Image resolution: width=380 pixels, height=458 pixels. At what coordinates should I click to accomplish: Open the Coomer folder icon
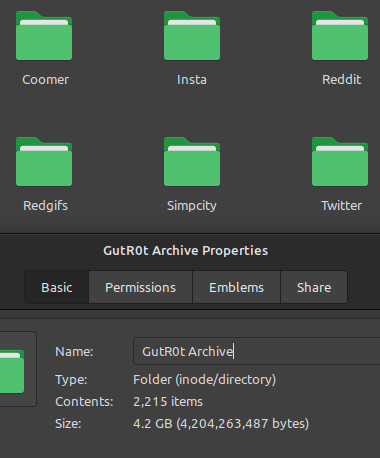coord(44,36)
